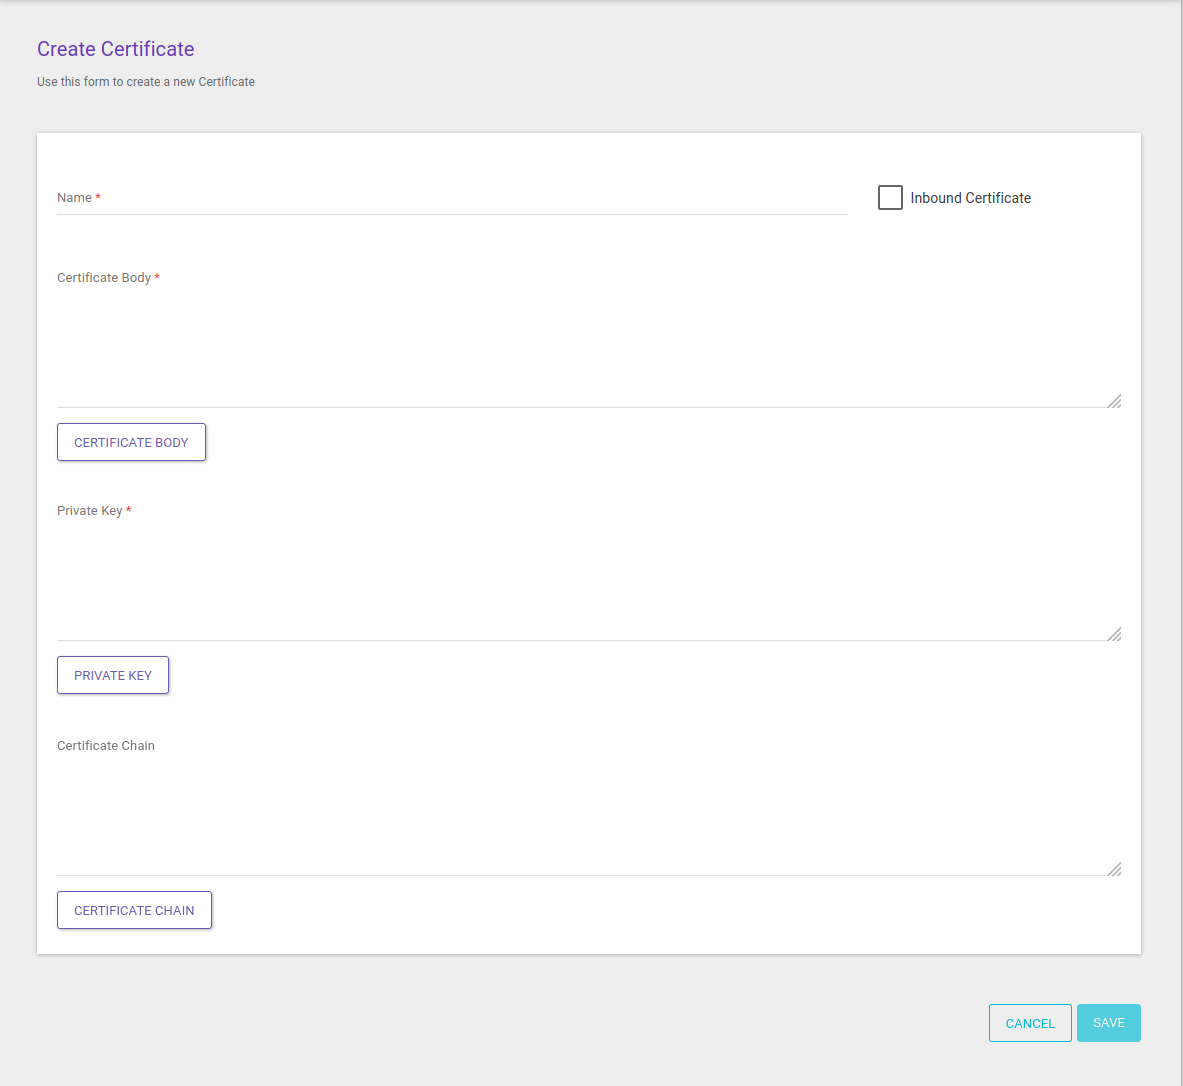
Task: Click the Inbound Certificate label text
Action: pos(969,197)
